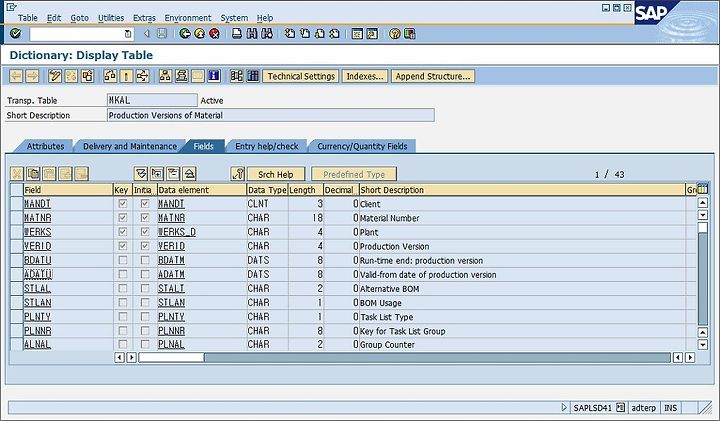Click the Find binoculars icon
The image size is (720, 421).
(252, 34)
